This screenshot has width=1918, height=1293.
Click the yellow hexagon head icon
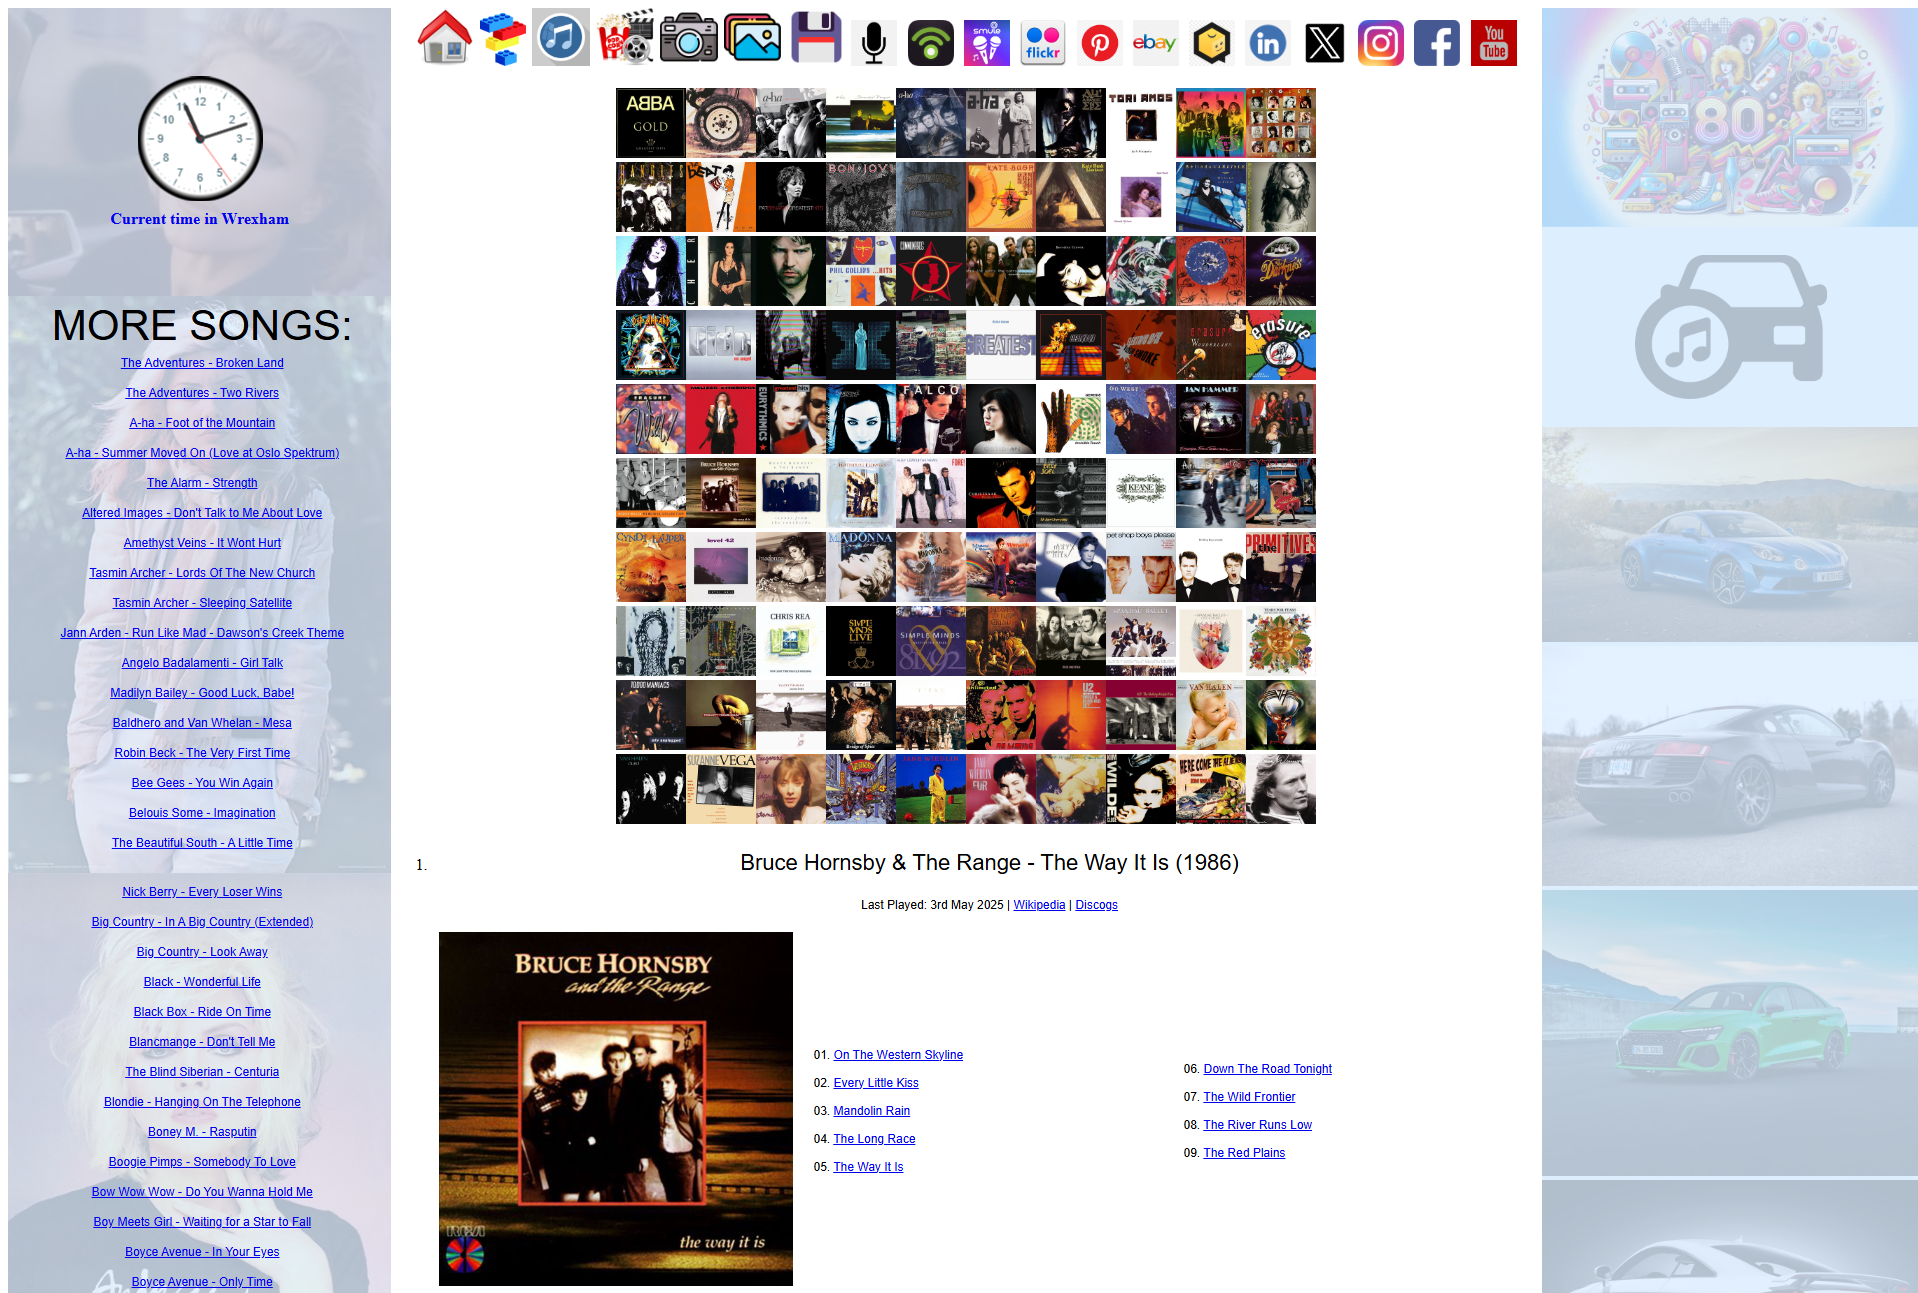(1212, 43)
